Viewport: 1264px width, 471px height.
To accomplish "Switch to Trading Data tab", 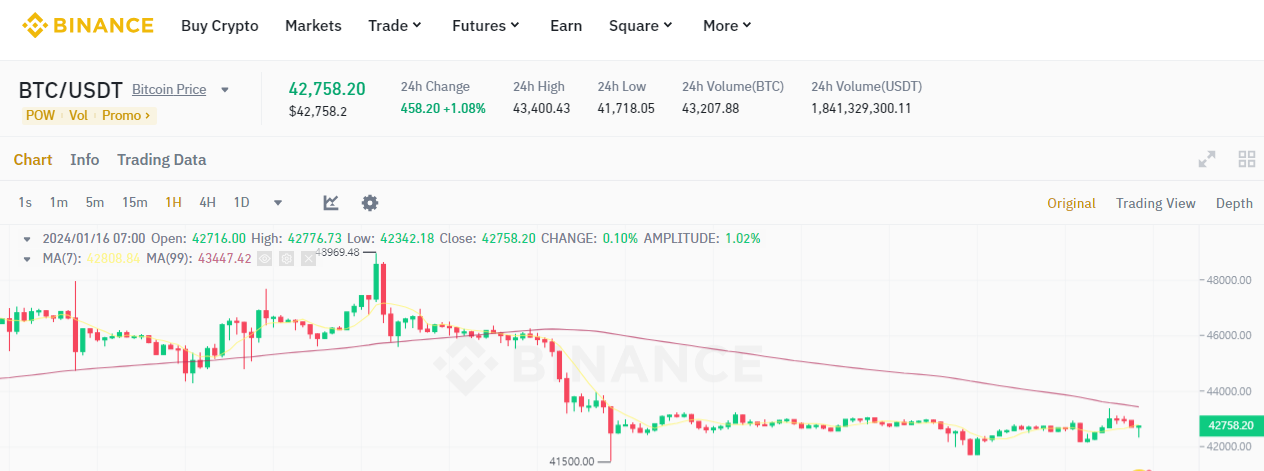I will [162, 160].
